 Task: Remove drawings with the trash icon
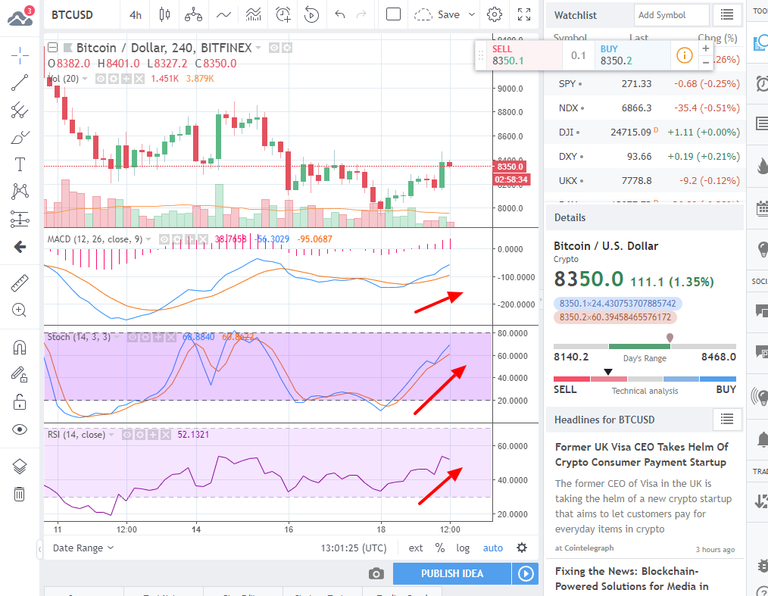(x=20, y=494)
